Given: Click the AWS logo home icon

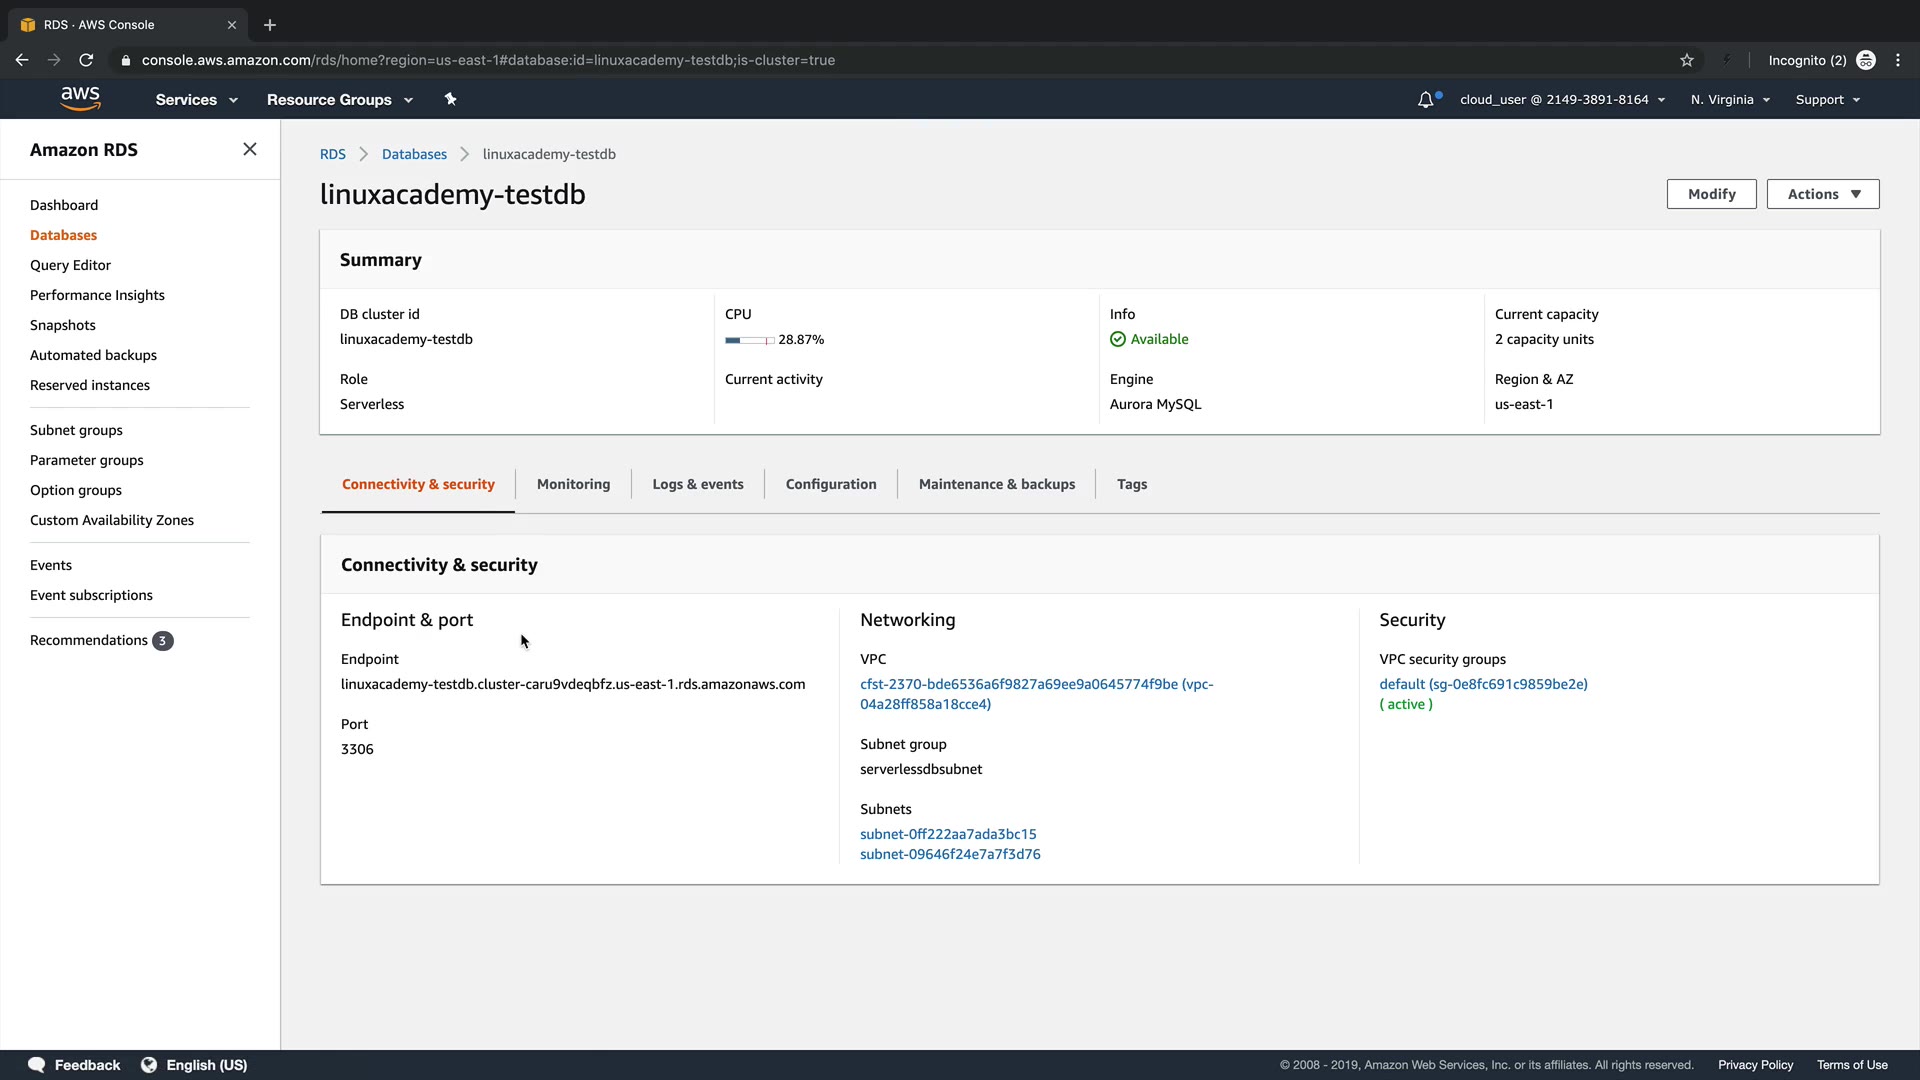Looking at the screenshot, I should pyautogui.click(x=80, y=98).
